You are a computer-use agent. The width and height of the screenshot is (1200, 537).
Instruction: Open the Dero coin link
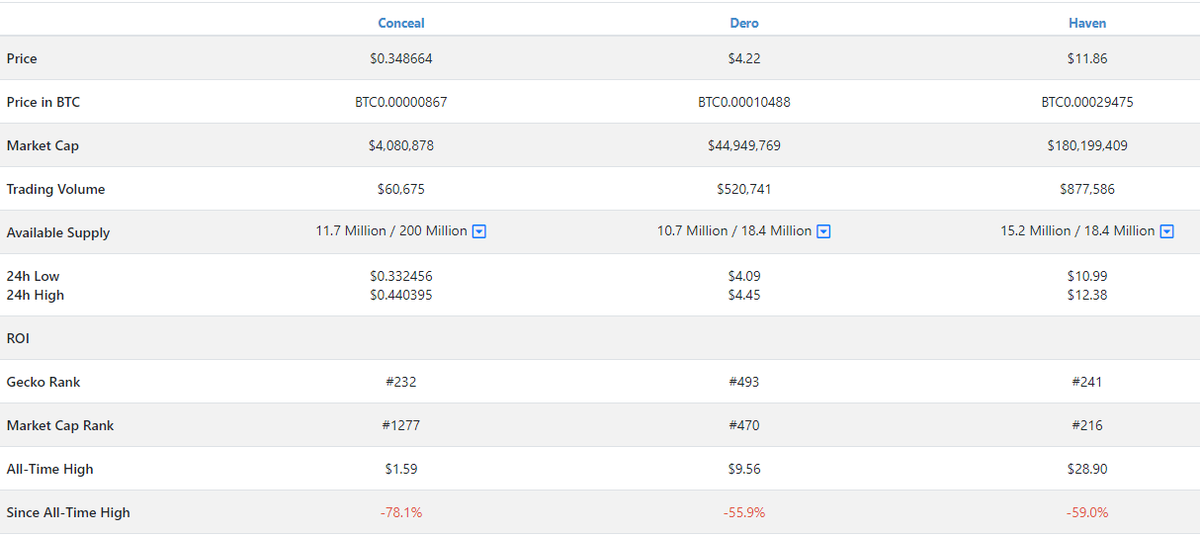point(744,23)
